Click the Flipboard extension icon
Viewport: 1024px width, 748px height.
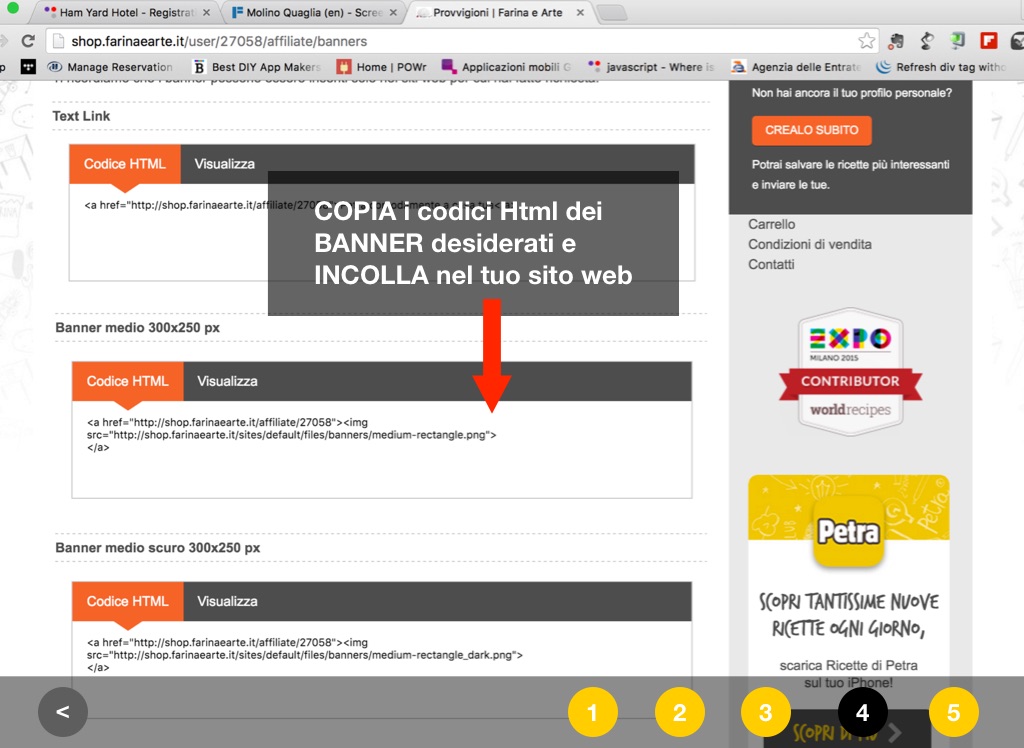(x=989, y=41)
